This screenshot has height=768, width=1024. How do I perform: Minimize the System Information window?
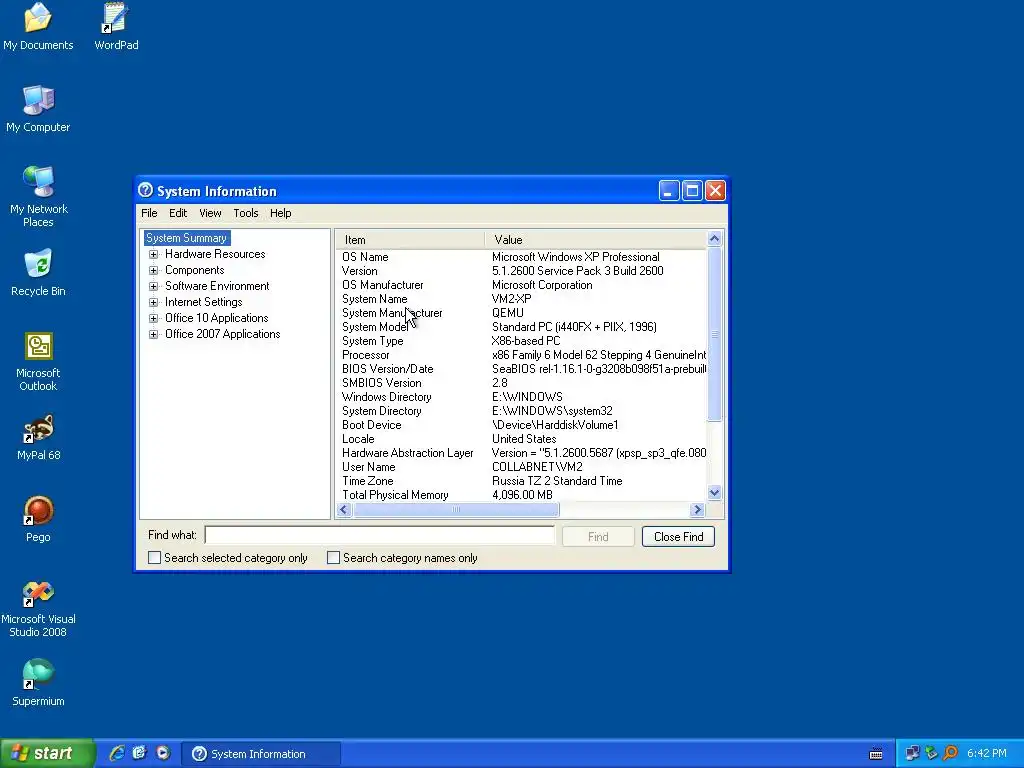click(669, 191)
